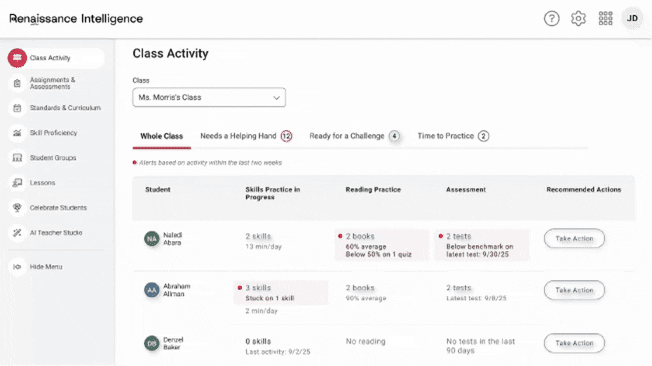Click Naledi Abara's '2 tests' assessment alert
The height and width of the screenshot is (366, 652).
tap(482, 245)
